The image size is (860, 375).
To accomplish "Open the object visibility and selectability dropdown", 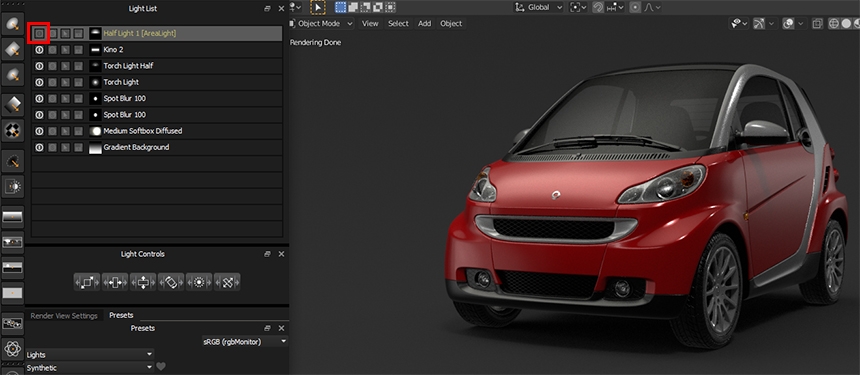I will point(739,24).
